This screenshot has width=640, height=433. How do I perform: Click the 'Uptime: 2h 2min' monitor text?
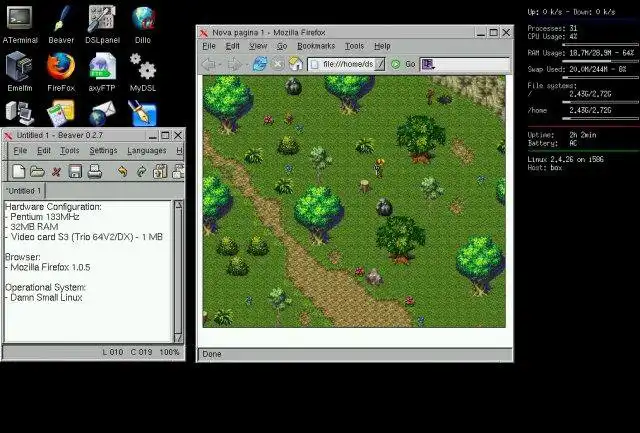(x=562, y=135)
